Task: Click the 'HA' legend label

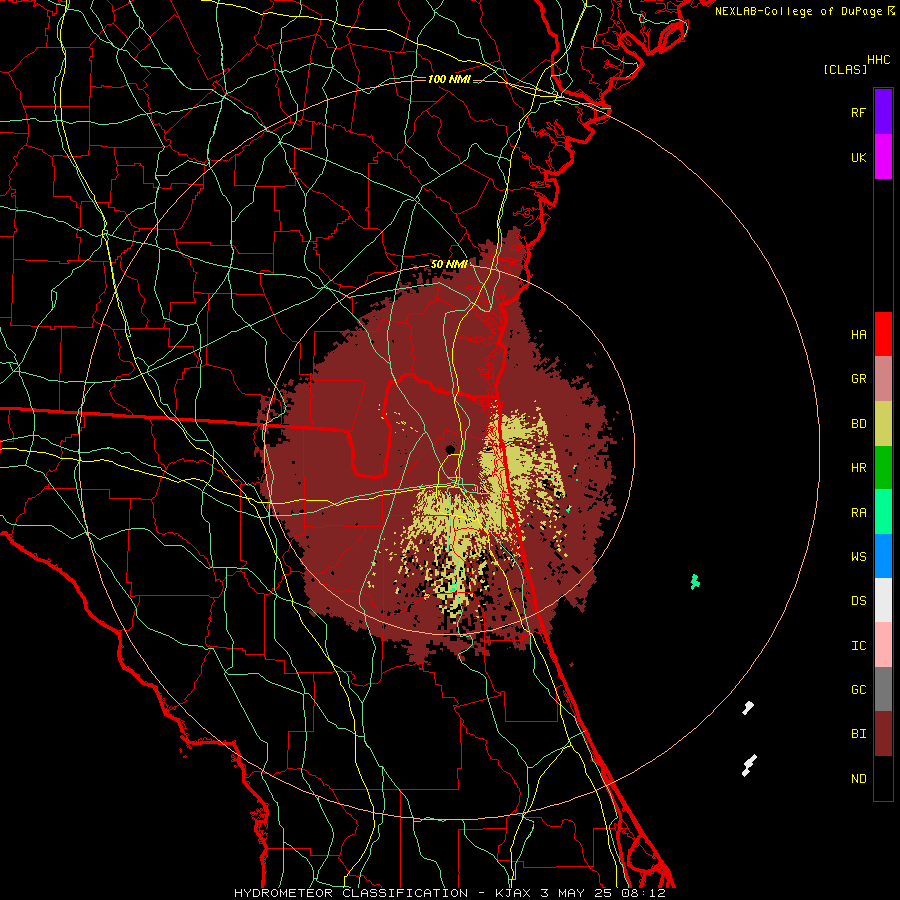Action: coord(858,335)
